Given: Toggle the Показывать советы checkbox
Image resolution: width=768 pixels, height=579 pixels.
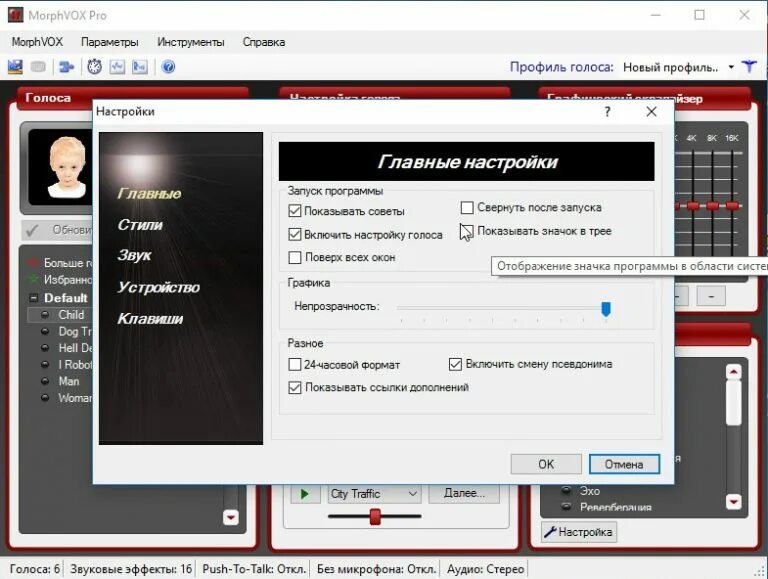Looking at the screenshot, I should click(x=294, y=211).
